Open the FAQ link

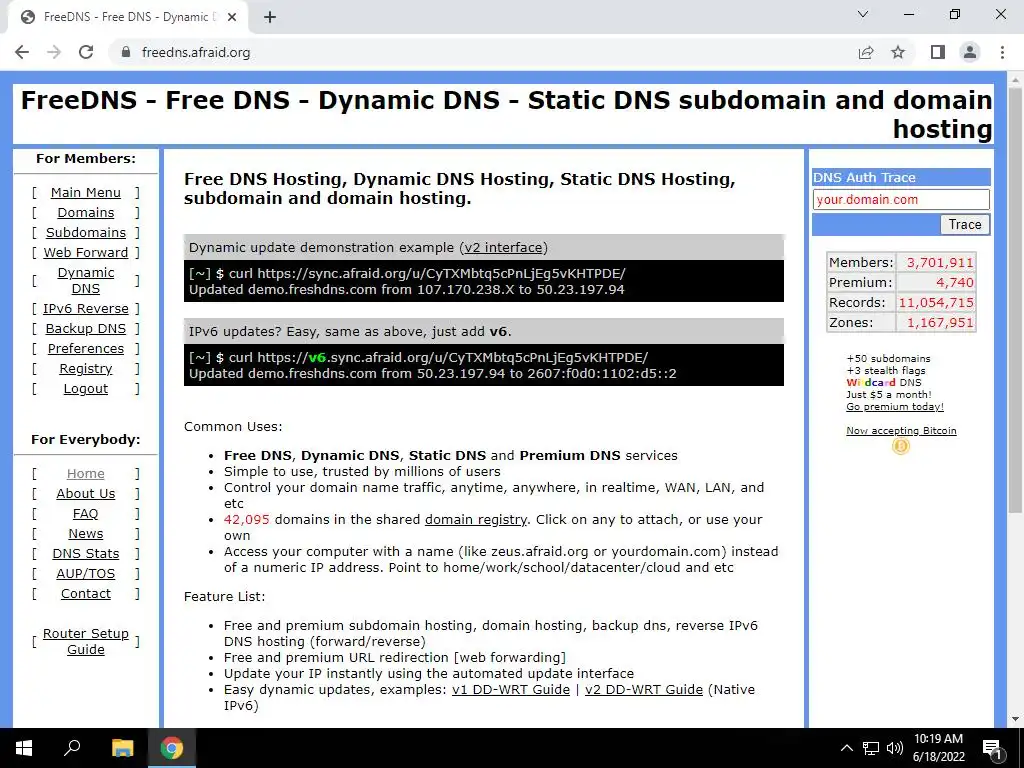86,513
